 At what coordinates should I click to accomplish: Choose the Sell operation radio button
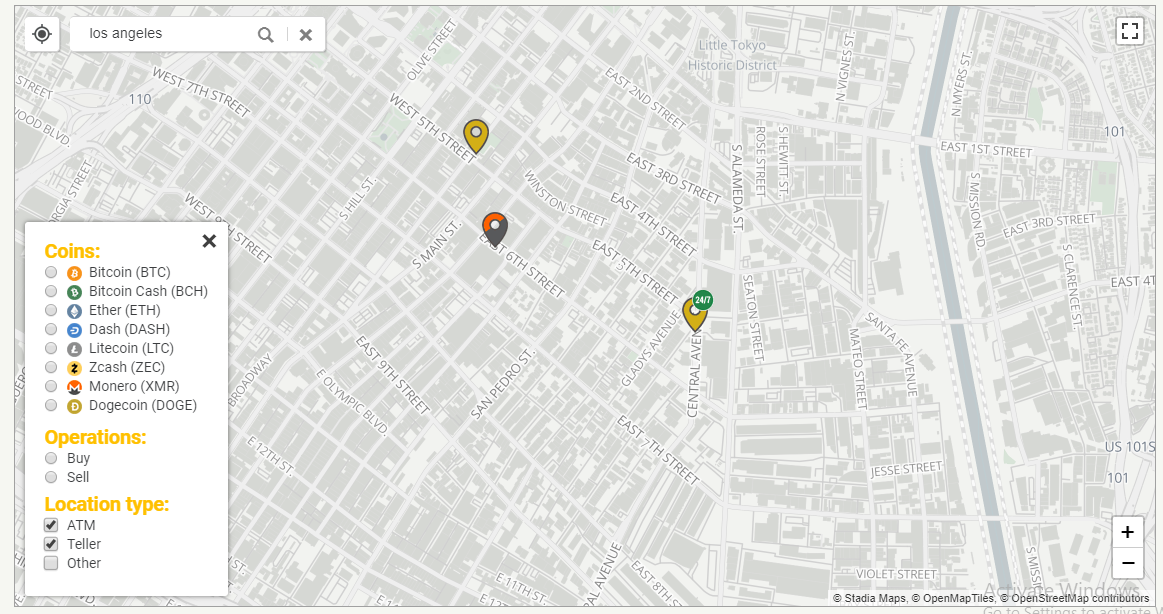click(x=51, y=477)
